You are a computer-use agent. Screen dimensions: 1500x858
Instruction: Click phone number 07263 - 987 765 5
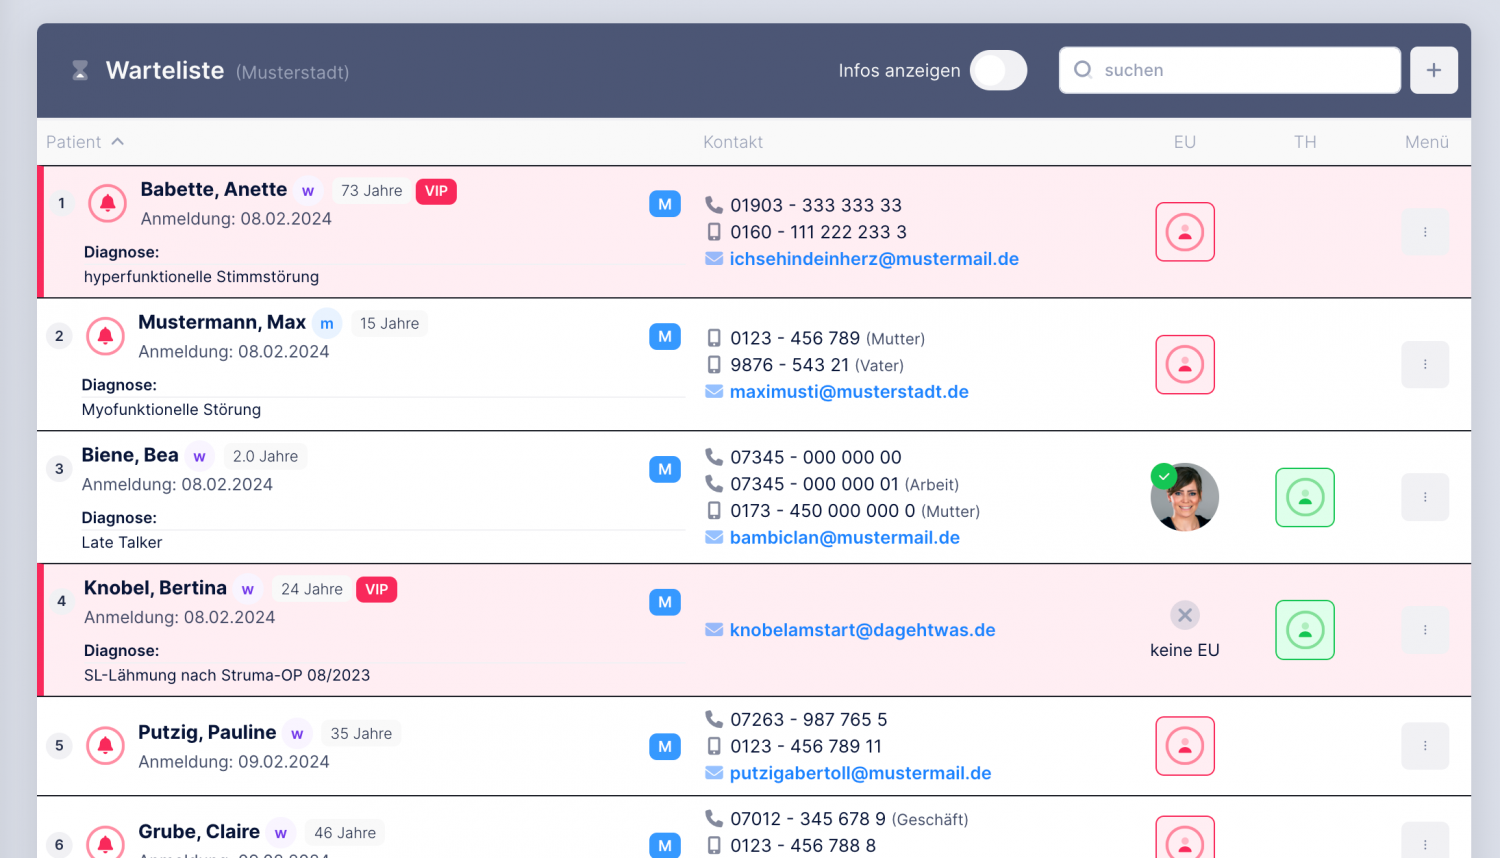(x=808, y=720)
